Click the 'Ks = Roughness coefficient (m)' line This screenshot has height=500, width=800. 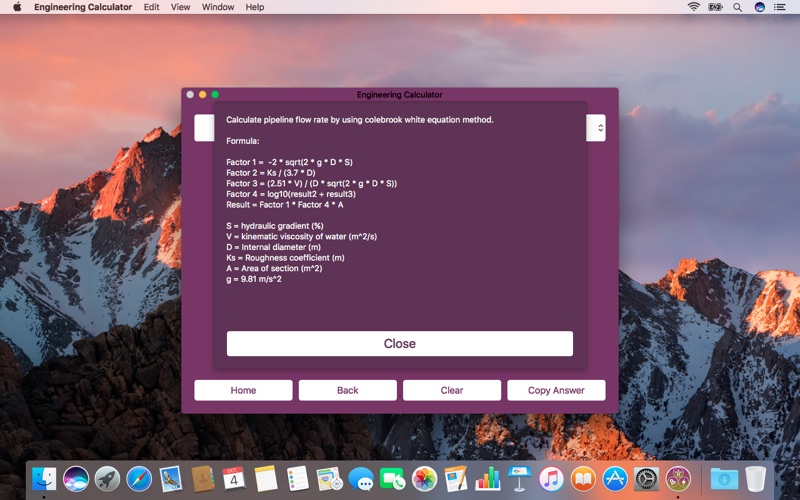285,258
